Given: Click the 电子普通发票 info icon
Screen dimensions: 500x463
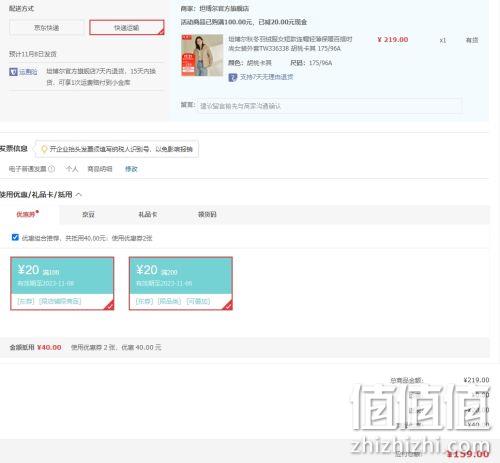Looking at the screenshot, I should (52, 169).
